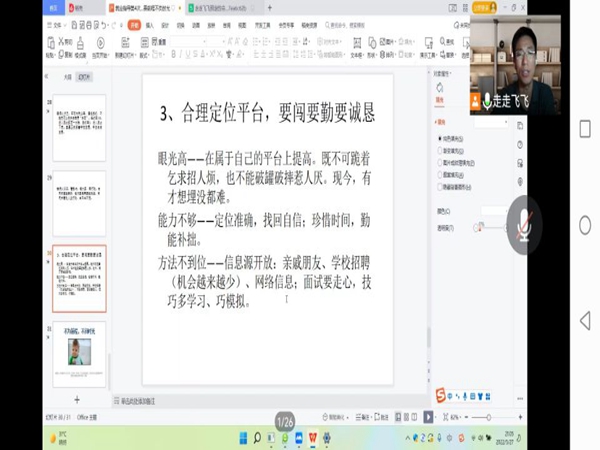Select the selected slide thumbnail with orange border
600x450 pixels.
click(x=79, y=279)
